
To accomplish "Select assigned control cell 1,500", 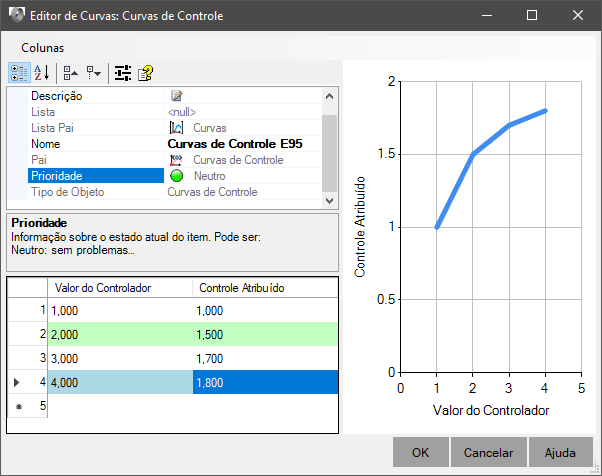I will pyautogui.click(x=265, y=334).
